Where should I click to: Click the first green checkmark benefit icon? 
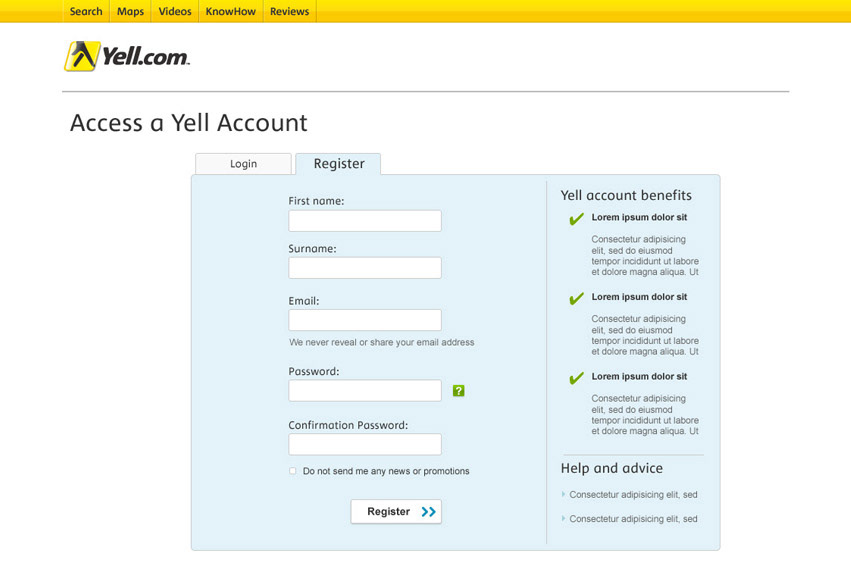tap(576, 219)
